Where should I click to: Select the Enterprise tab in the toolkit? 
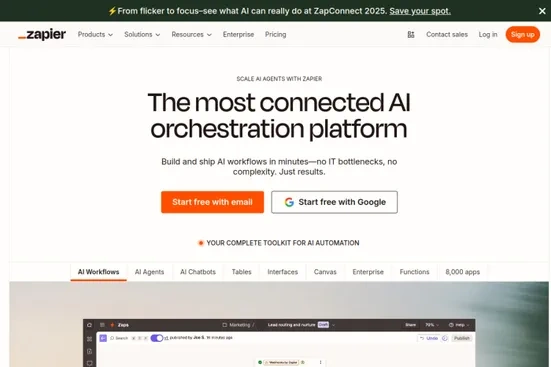[x=368, y=272]
